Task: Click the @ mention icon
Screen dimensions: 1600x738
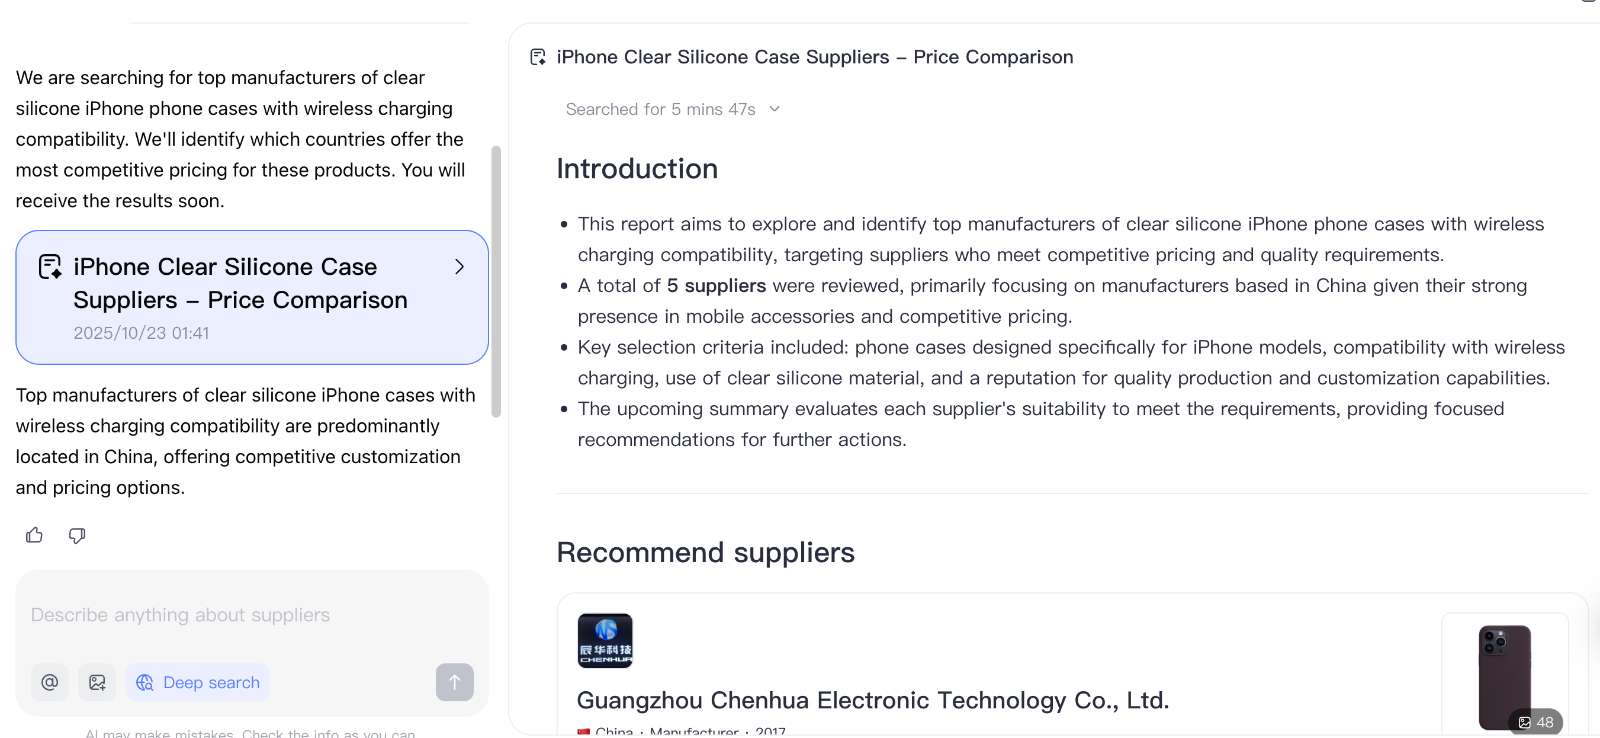Action: pos(50,682)
